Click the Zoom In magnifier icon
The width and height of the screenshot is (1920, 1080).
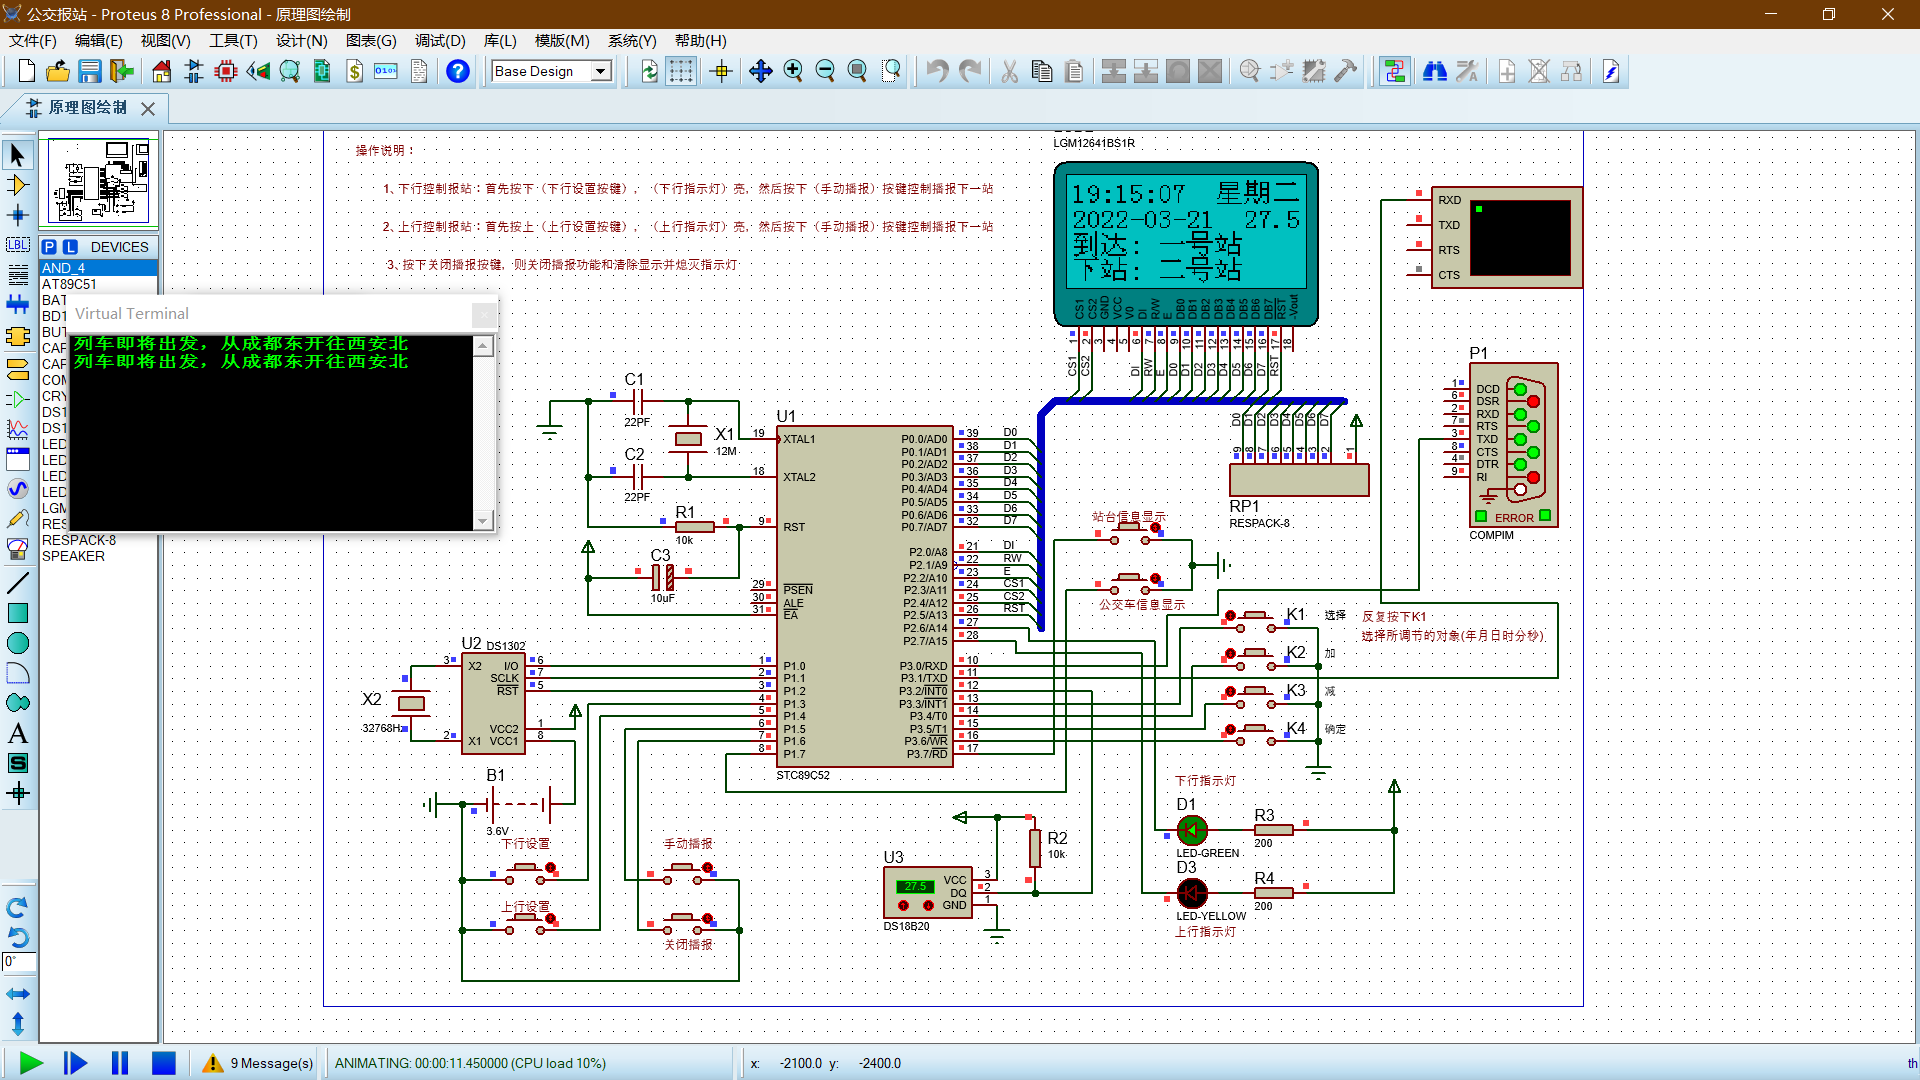pos(793,71)
